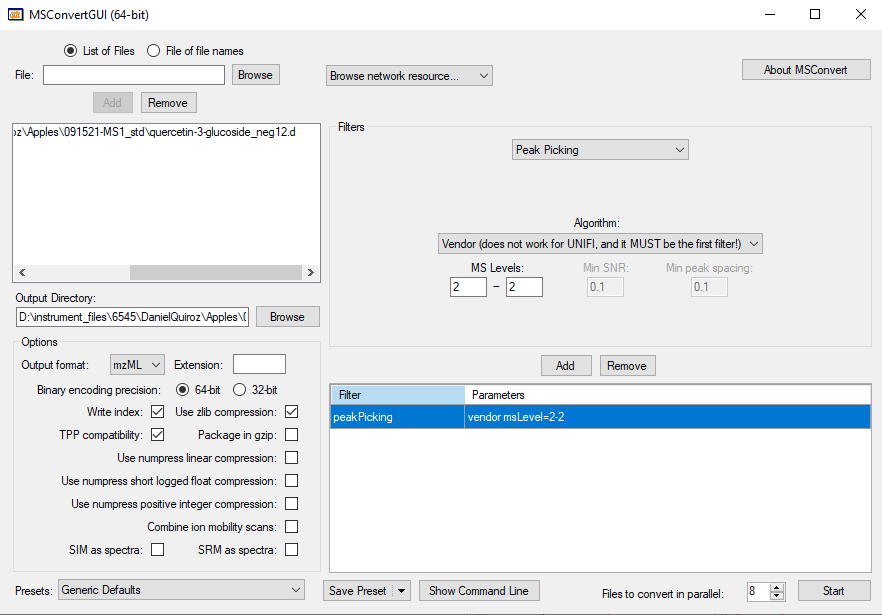Start the file conversion
This screenshot has height=615, width=882.
[x=834, y=591]
